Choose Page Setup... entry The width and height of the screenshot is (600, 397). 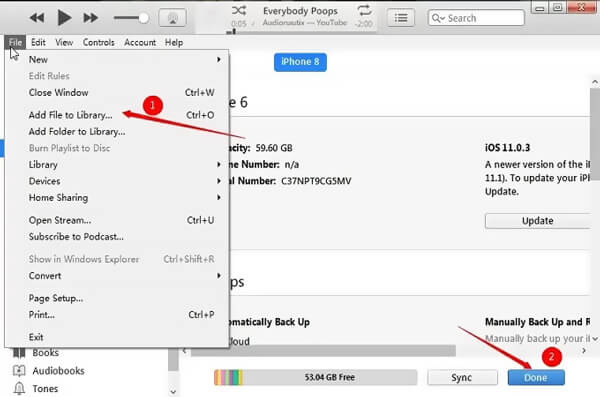click(x=117, y=298)
